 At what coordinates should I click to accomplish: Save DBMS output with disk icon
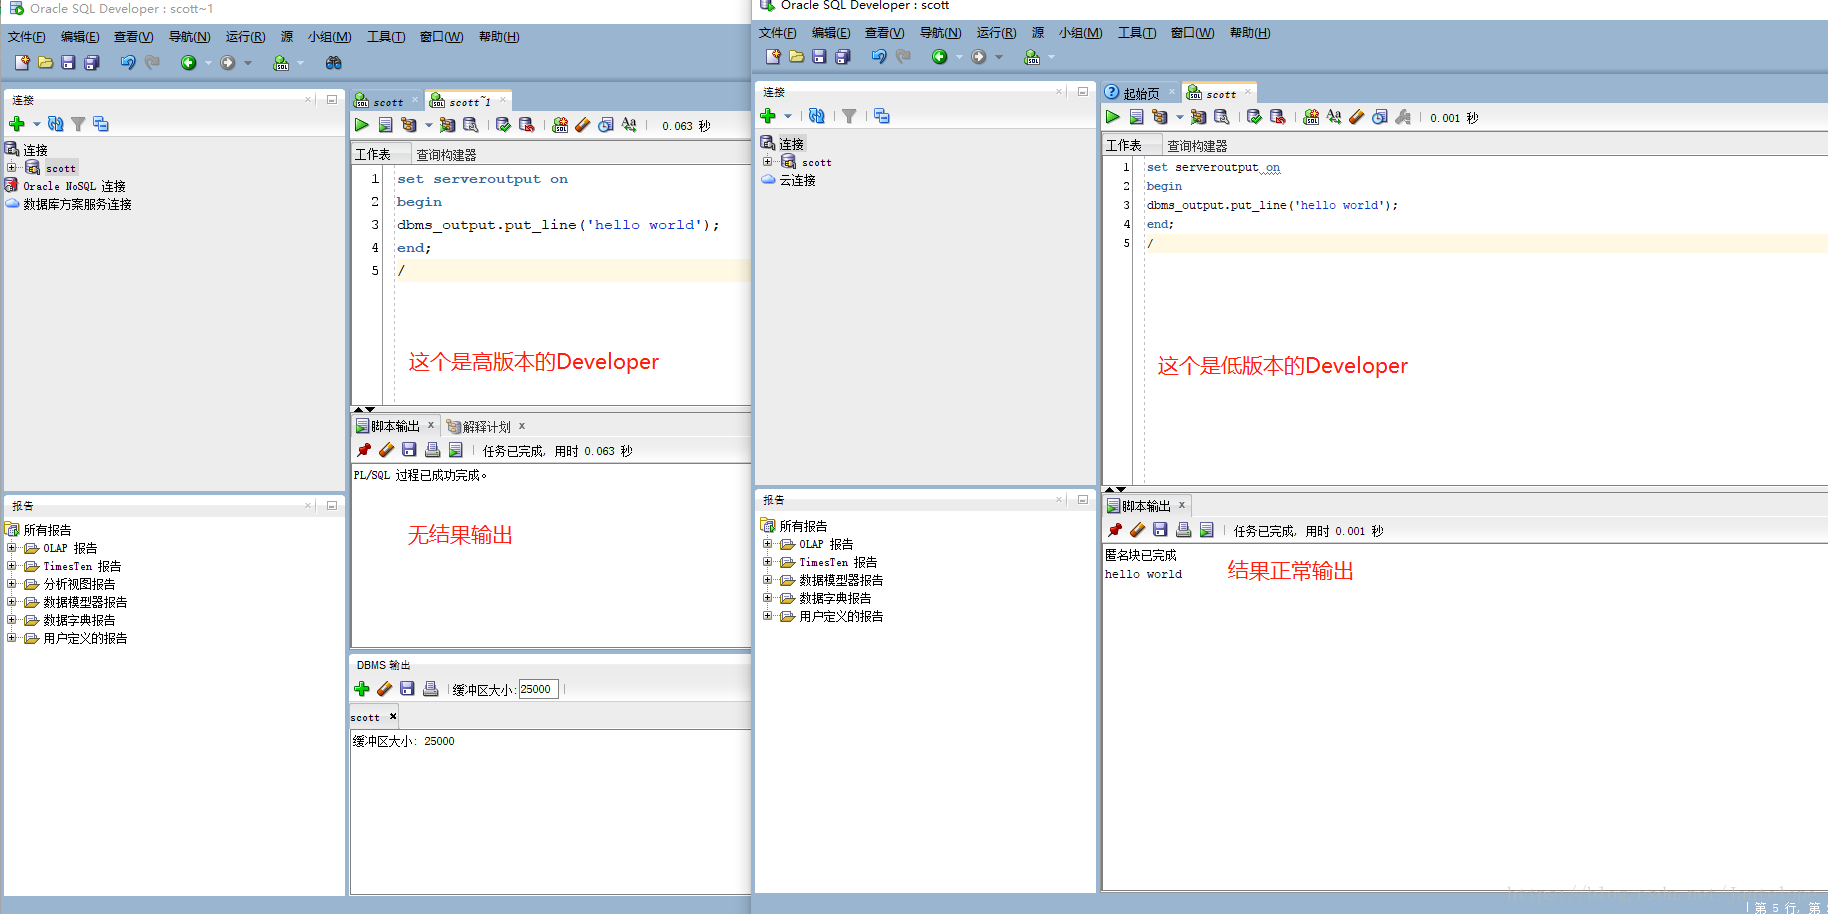click(x=407, y=689)
